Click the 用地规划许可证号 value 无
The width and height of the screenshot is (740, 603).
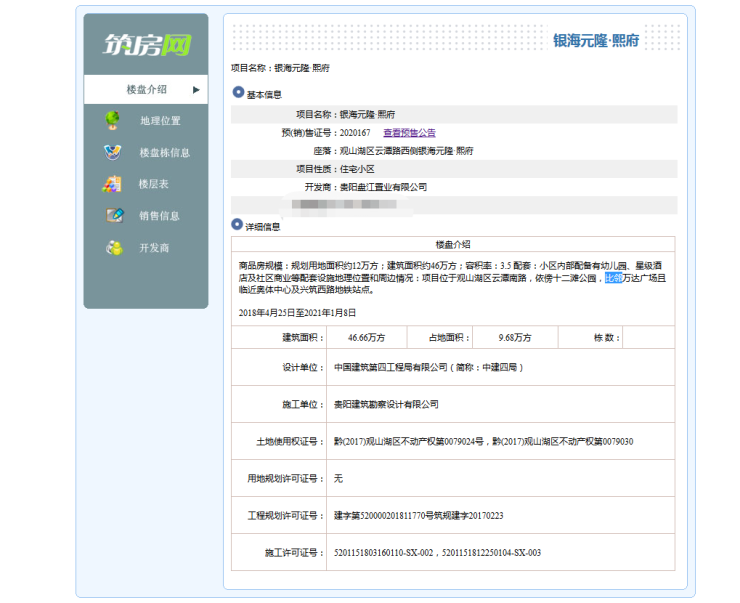[338, 478]
